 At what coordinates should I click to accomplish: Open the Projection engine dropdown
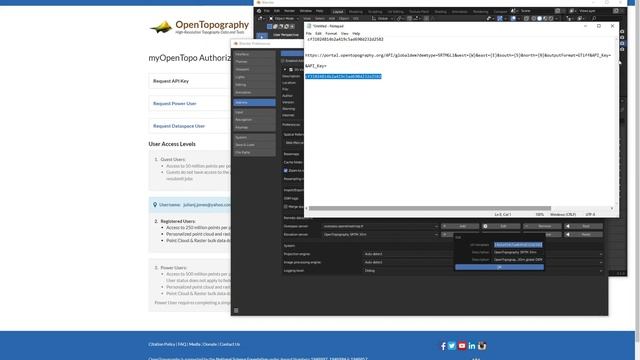coord(483,254)
